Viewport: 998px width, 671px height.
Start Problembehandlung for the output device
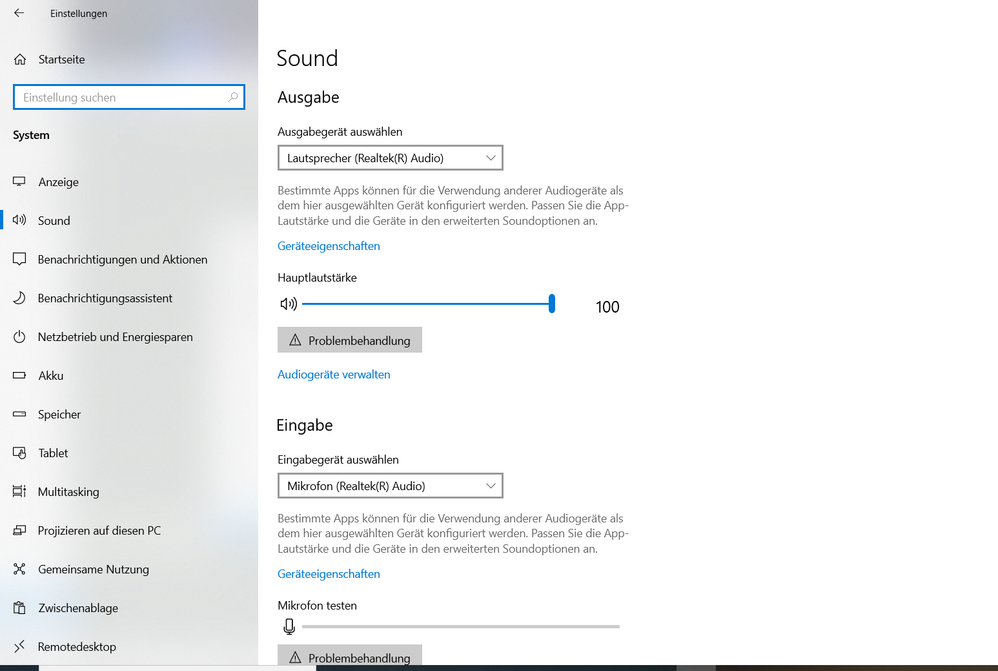(x=349, y=339)
